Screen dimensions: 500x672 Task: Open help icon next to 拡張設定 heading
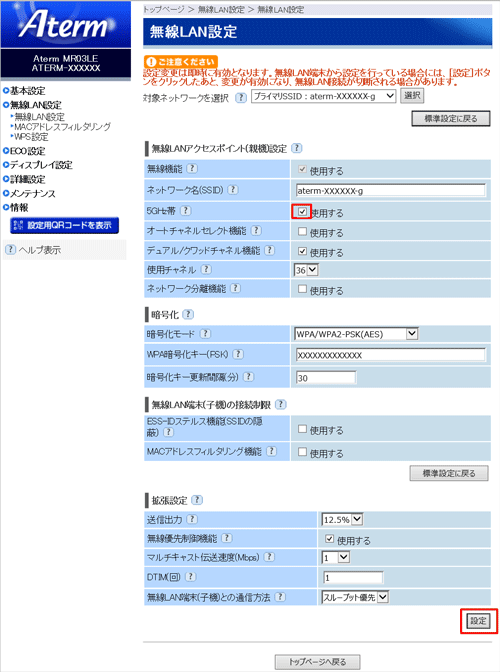[x=197, y=500]
